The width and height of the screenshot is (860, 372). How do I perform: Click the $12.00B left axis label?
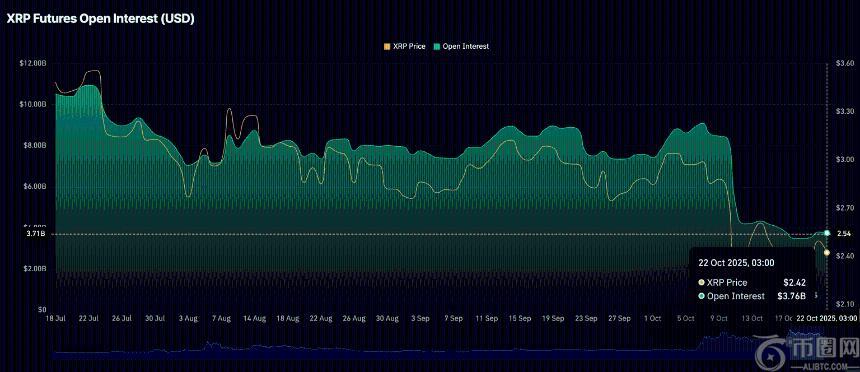click(x=34, y=63)
